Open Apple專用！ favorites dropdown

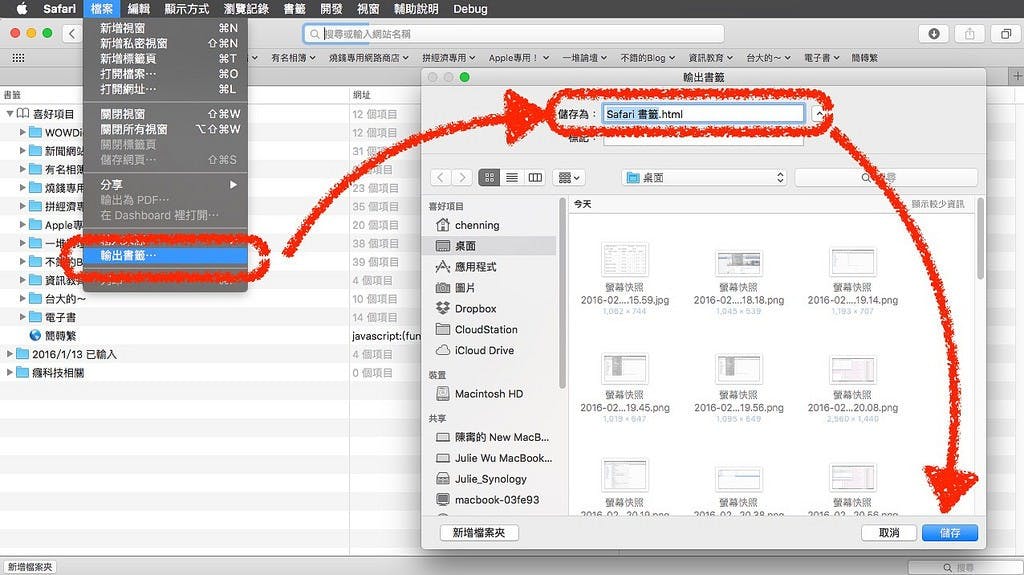(x=519, y=58)
